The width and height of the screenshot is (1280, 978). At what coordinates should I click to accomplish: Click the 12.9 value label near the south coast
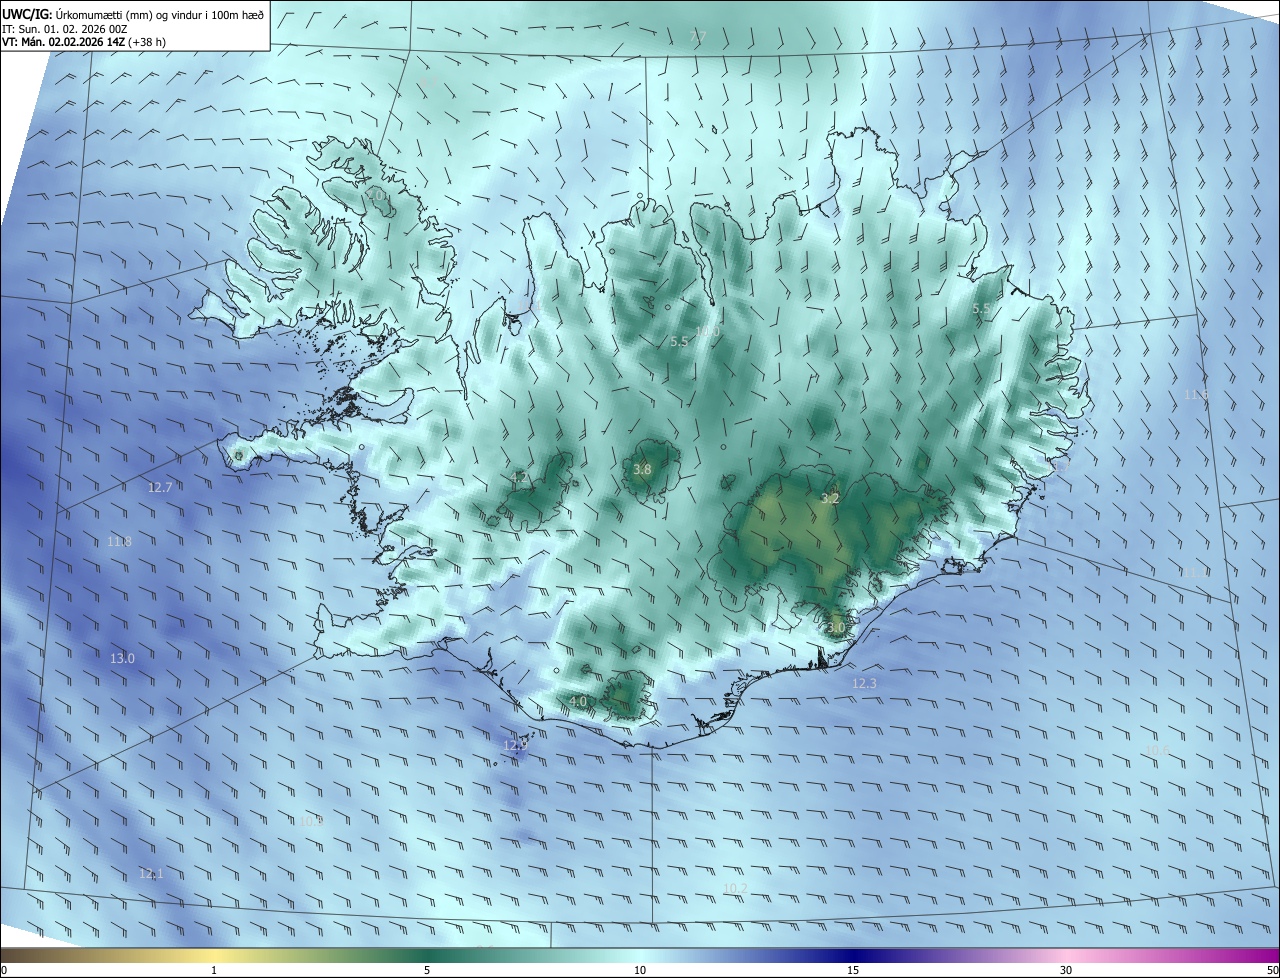[515, 745]
